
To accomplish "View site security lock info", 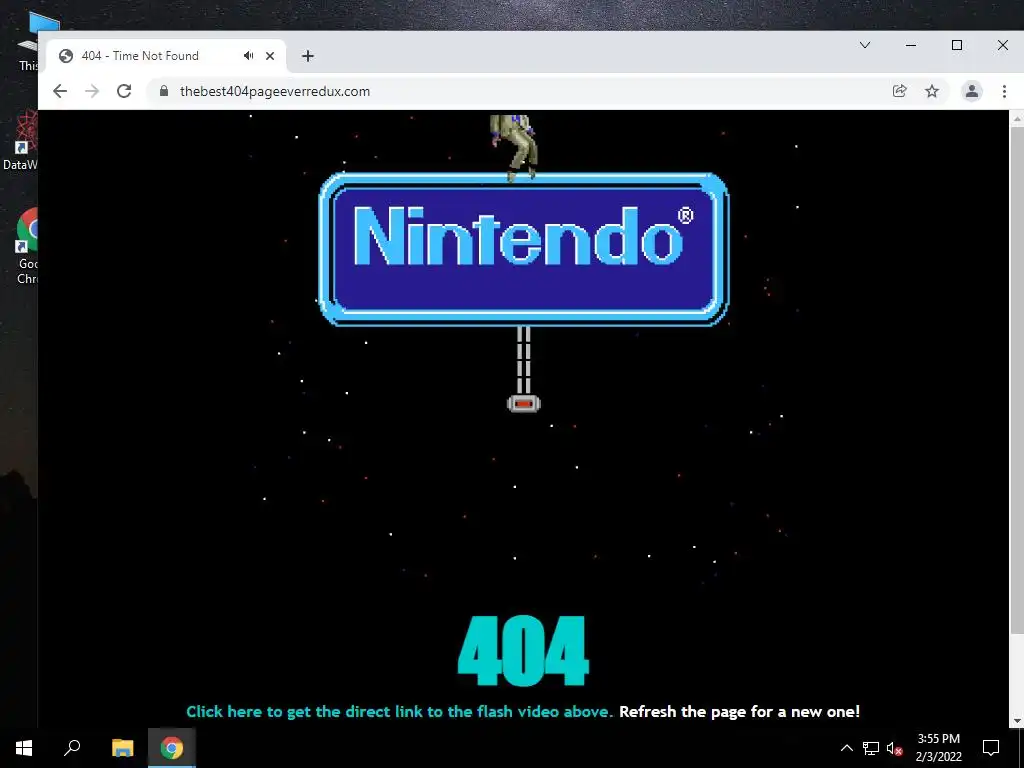I will point(164,91).
